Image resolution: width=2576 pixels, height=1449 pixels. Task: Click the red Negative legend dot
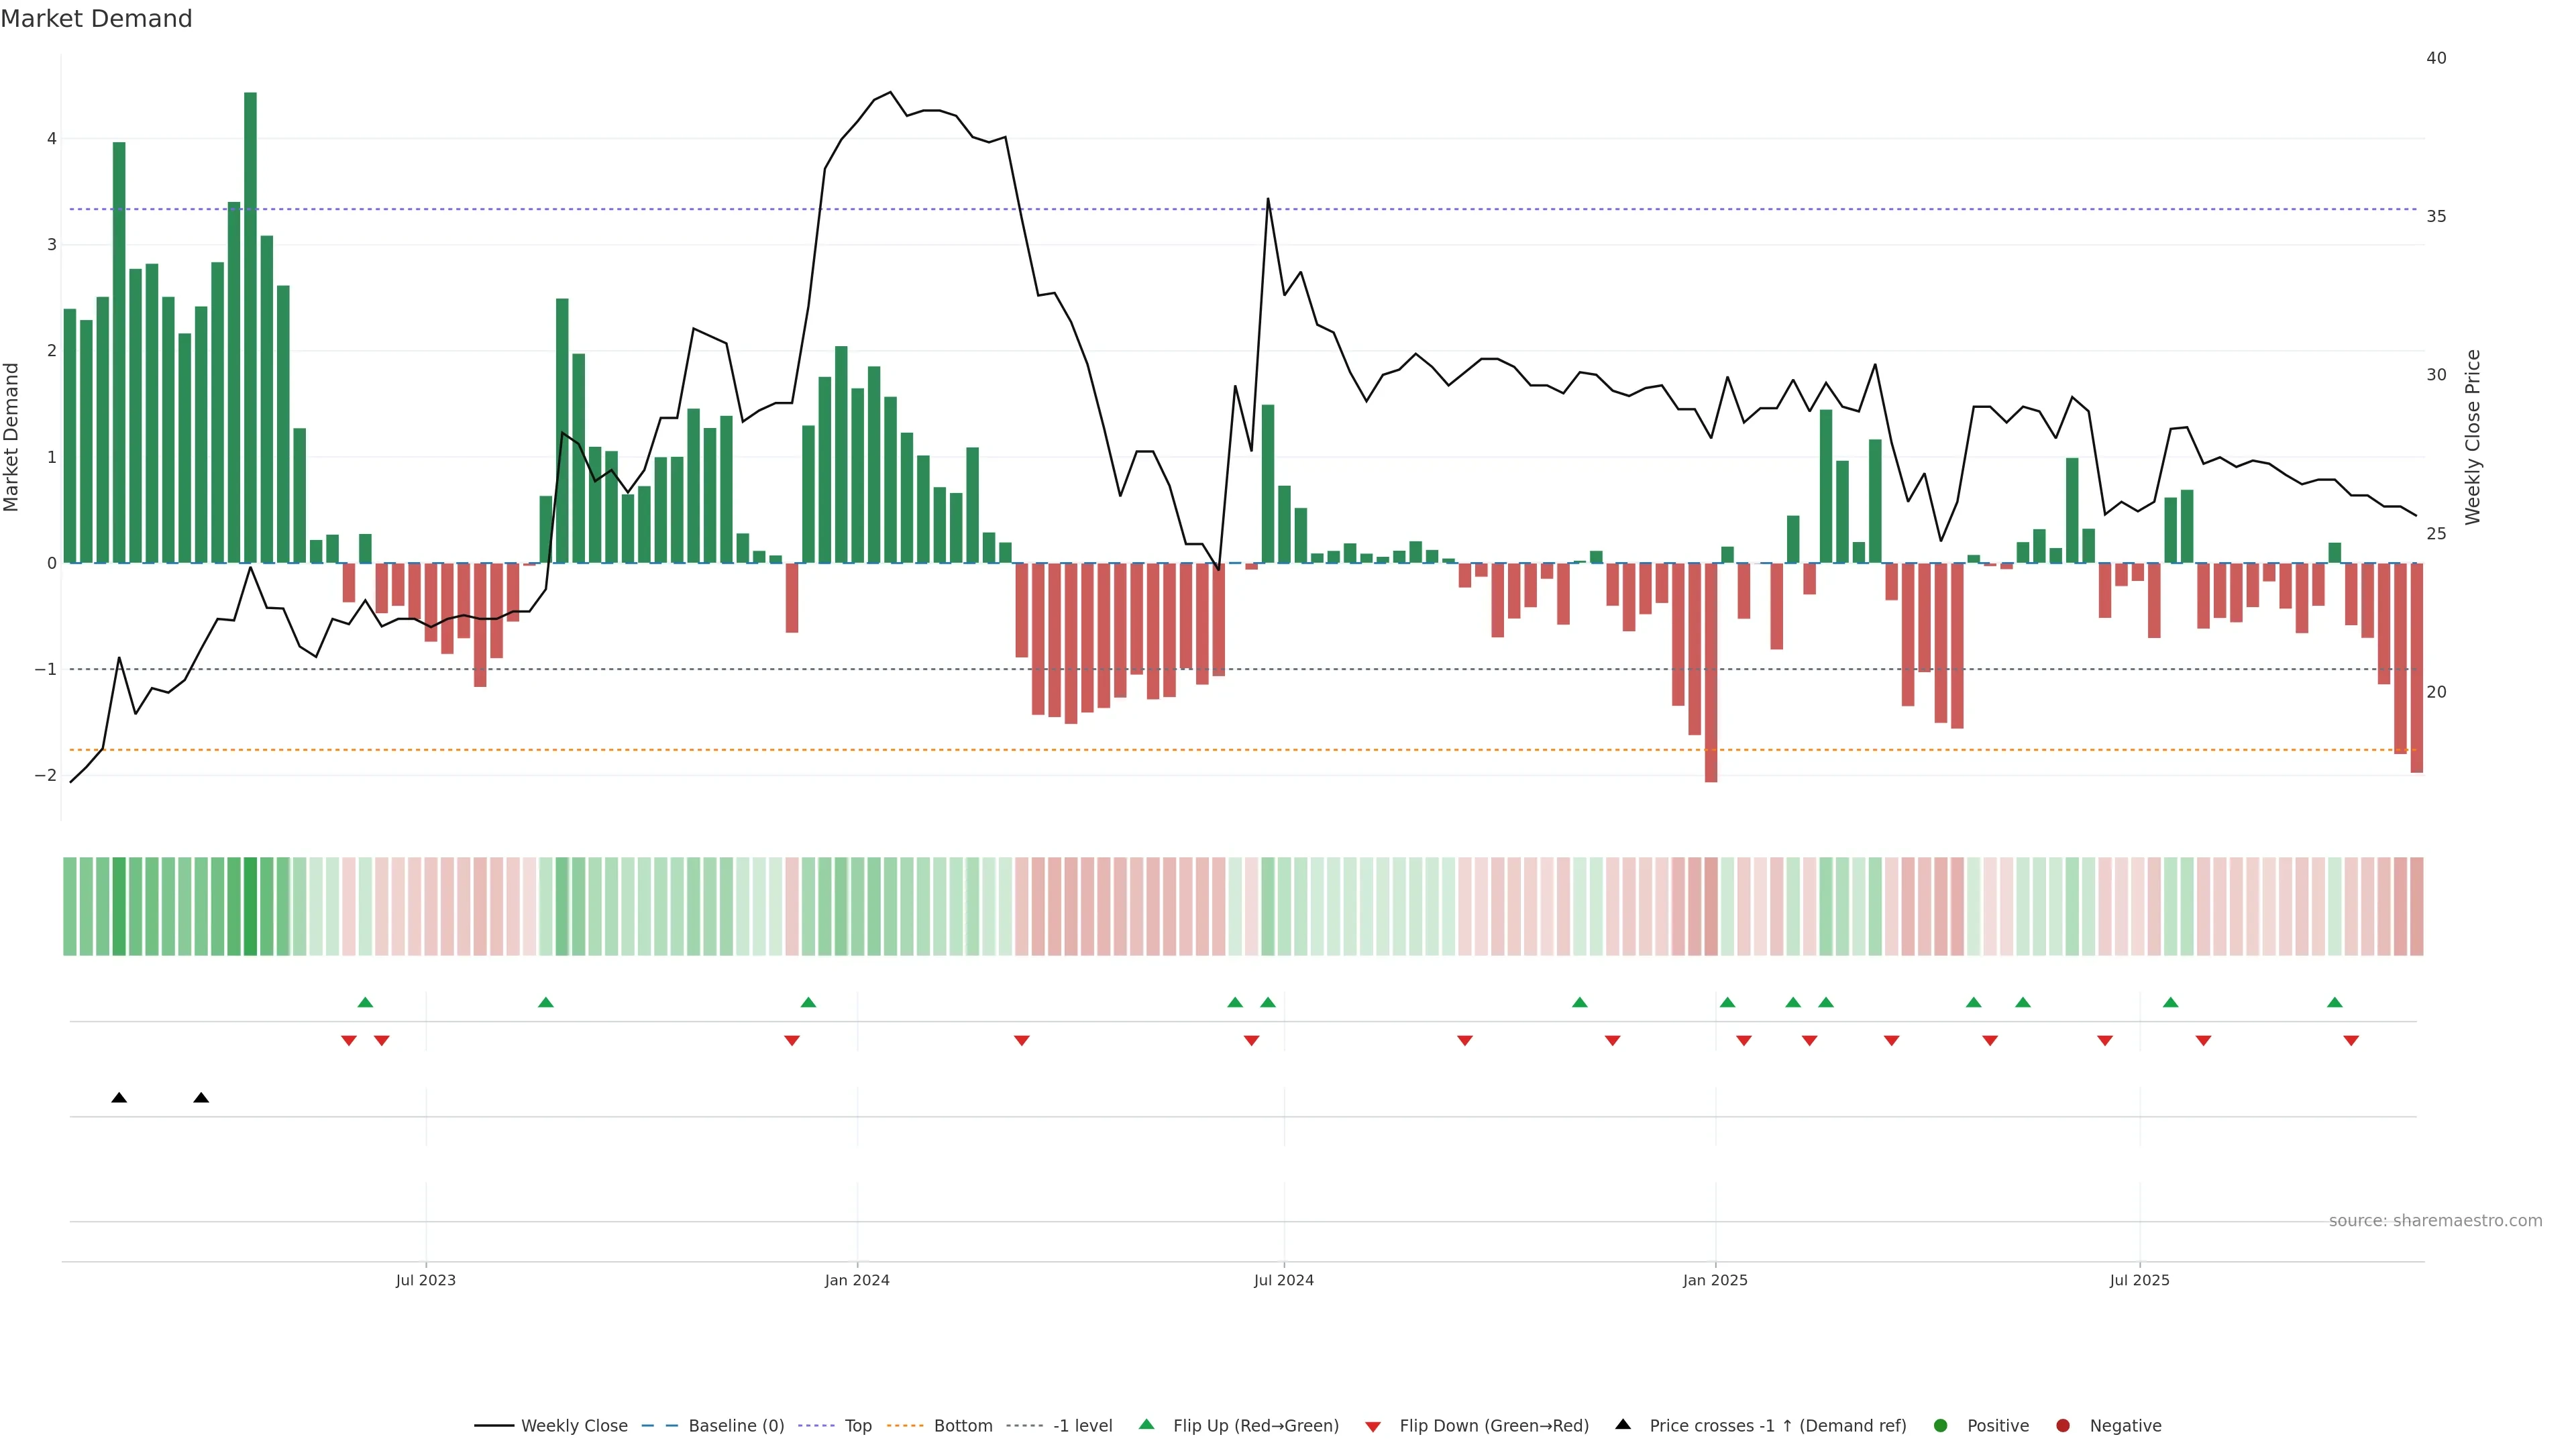tap(2063, 1425)
